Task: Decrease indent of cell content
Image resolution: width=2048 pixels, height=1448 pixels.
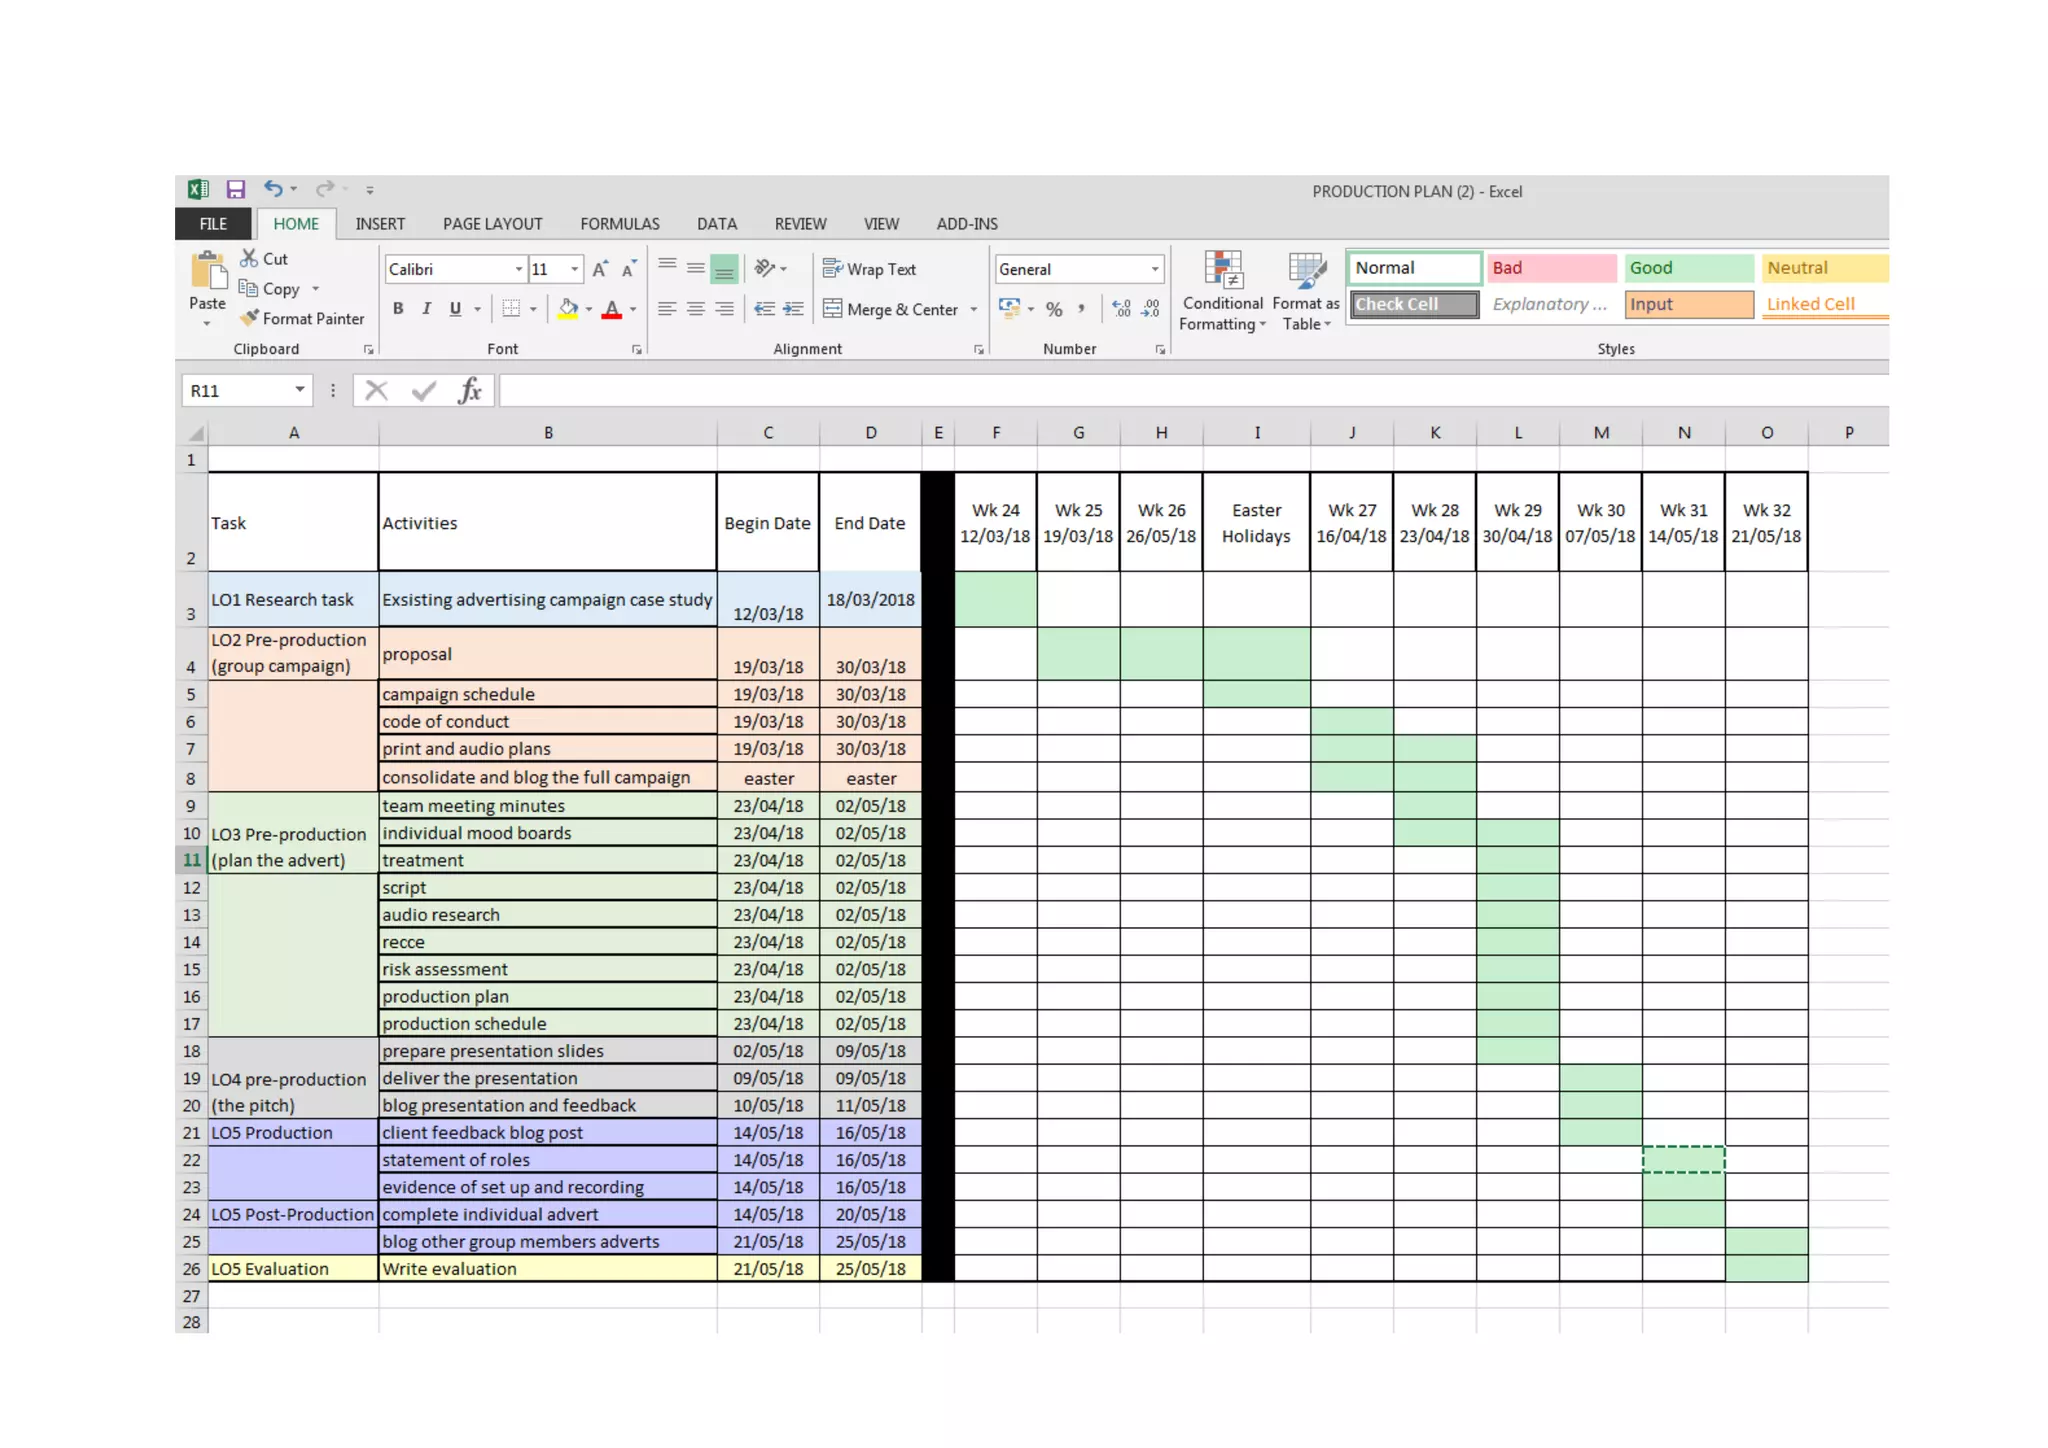Action: point(764,309)
